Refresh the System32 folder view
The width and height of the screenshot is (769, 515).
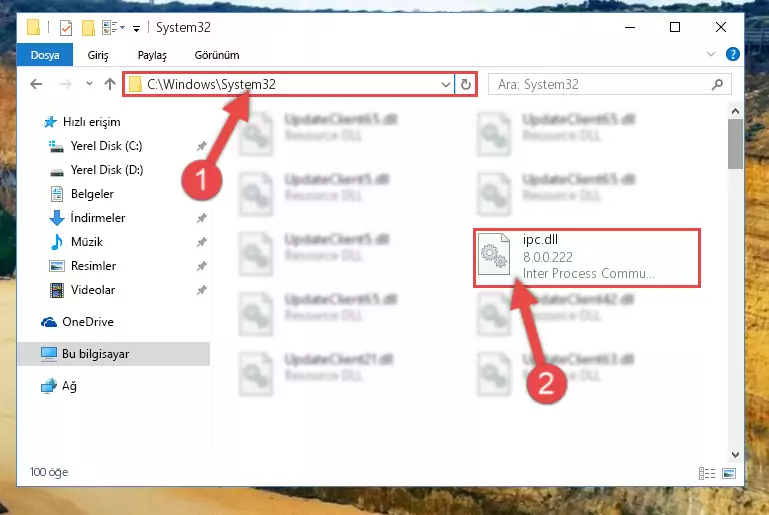click(465, 84)
